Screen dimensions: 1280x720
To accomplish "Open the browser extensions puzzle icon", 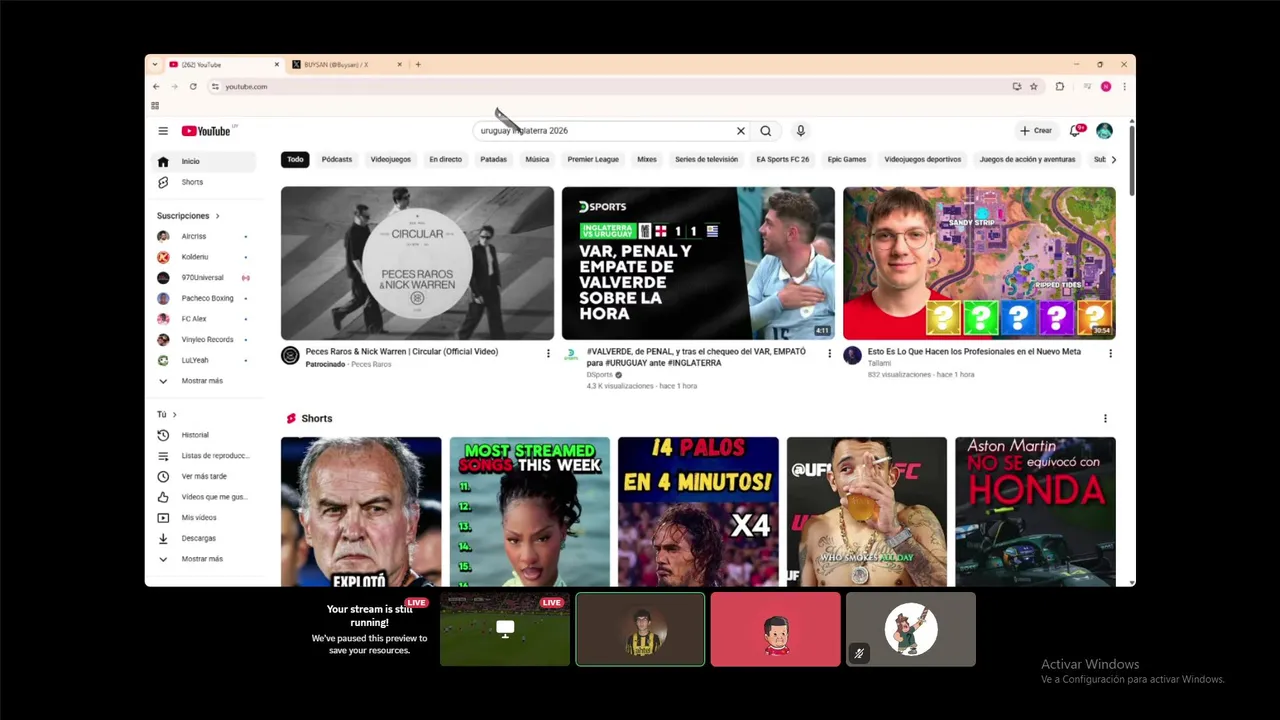I will click(x=1060, y=87).
